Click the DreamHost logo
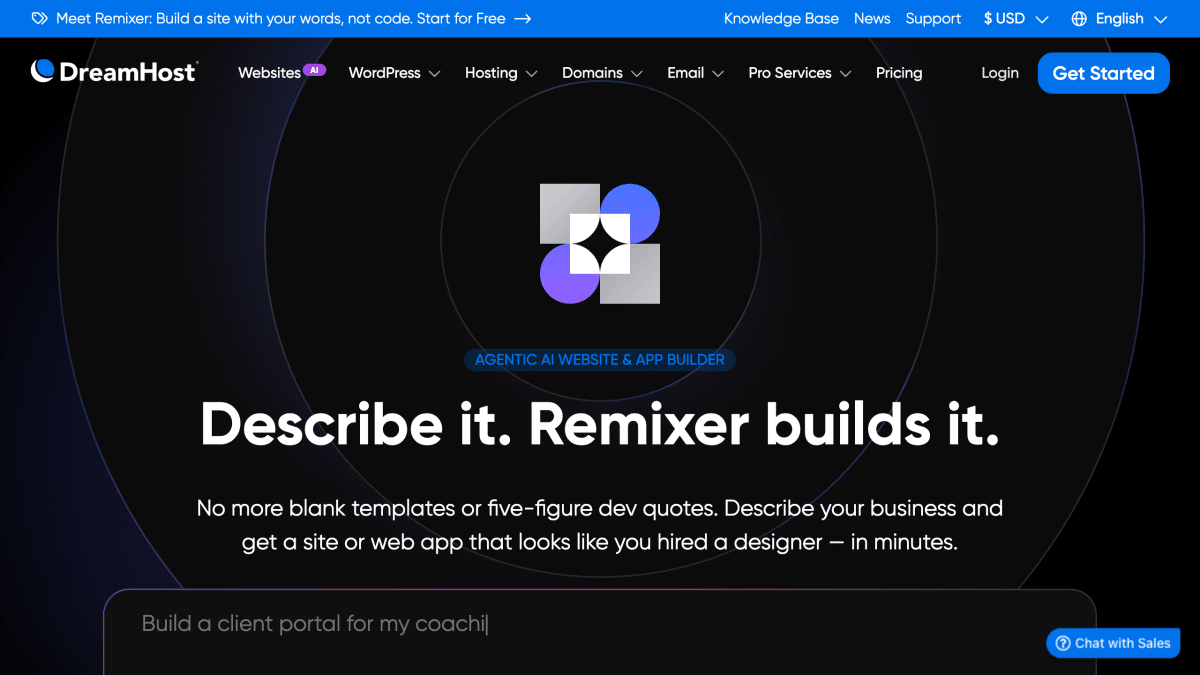1200x675 pixels. tap(114, 71)
